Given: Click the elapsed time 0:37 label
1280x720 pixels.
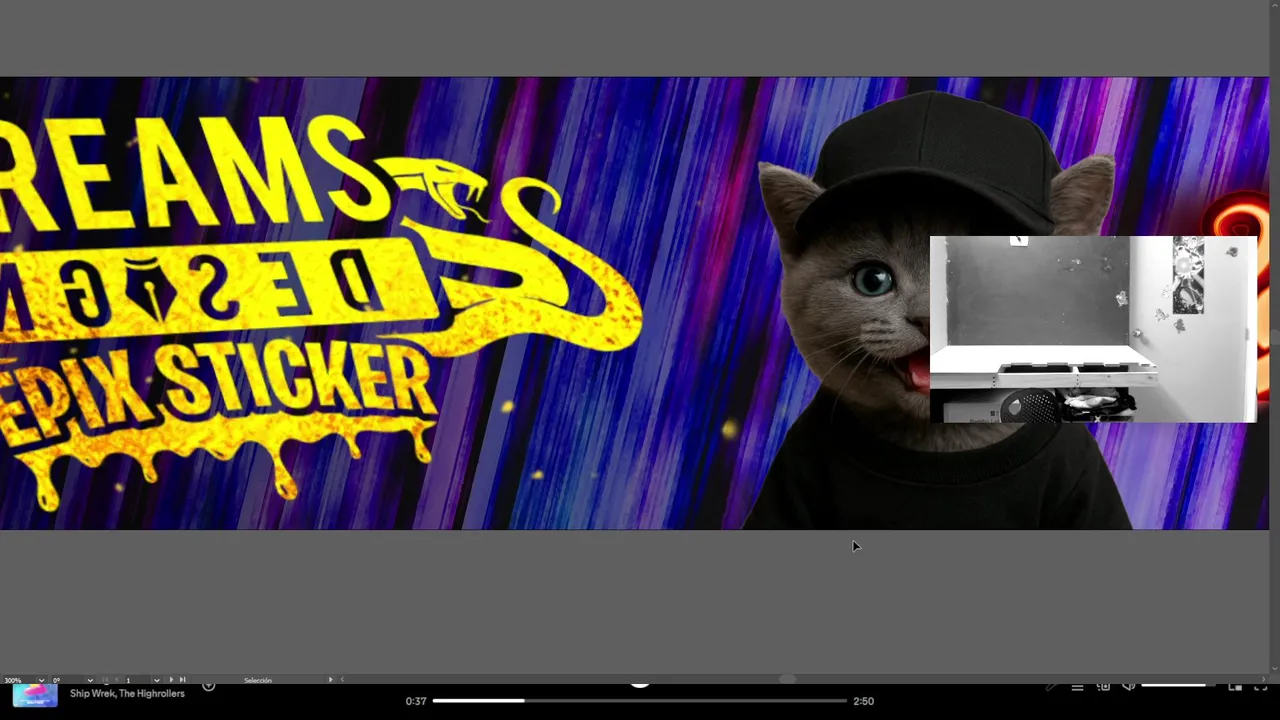Looking at the screenshot, I should 416,701.
